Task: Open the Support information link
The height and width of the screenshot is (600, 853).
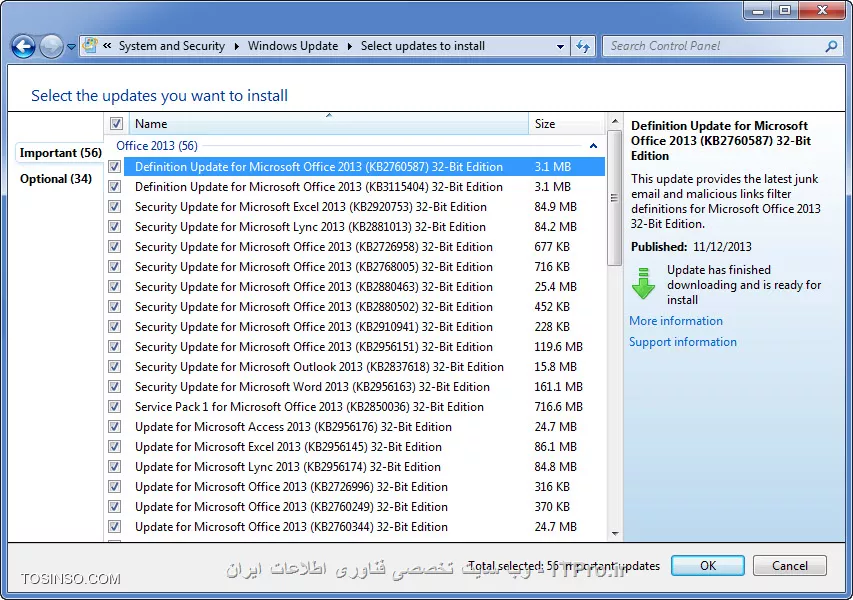Action: click(683, 342)
